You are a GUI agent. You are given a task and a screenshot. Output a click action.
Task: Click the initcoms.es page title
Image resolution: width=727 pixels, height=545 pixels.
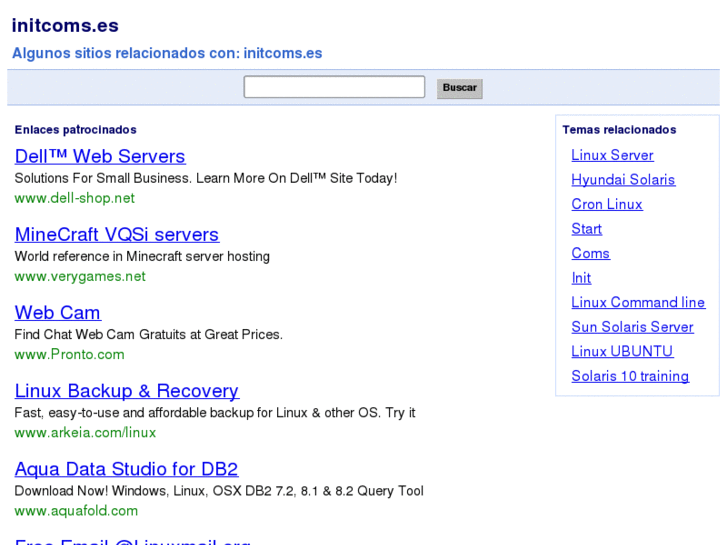click(65, 26)
